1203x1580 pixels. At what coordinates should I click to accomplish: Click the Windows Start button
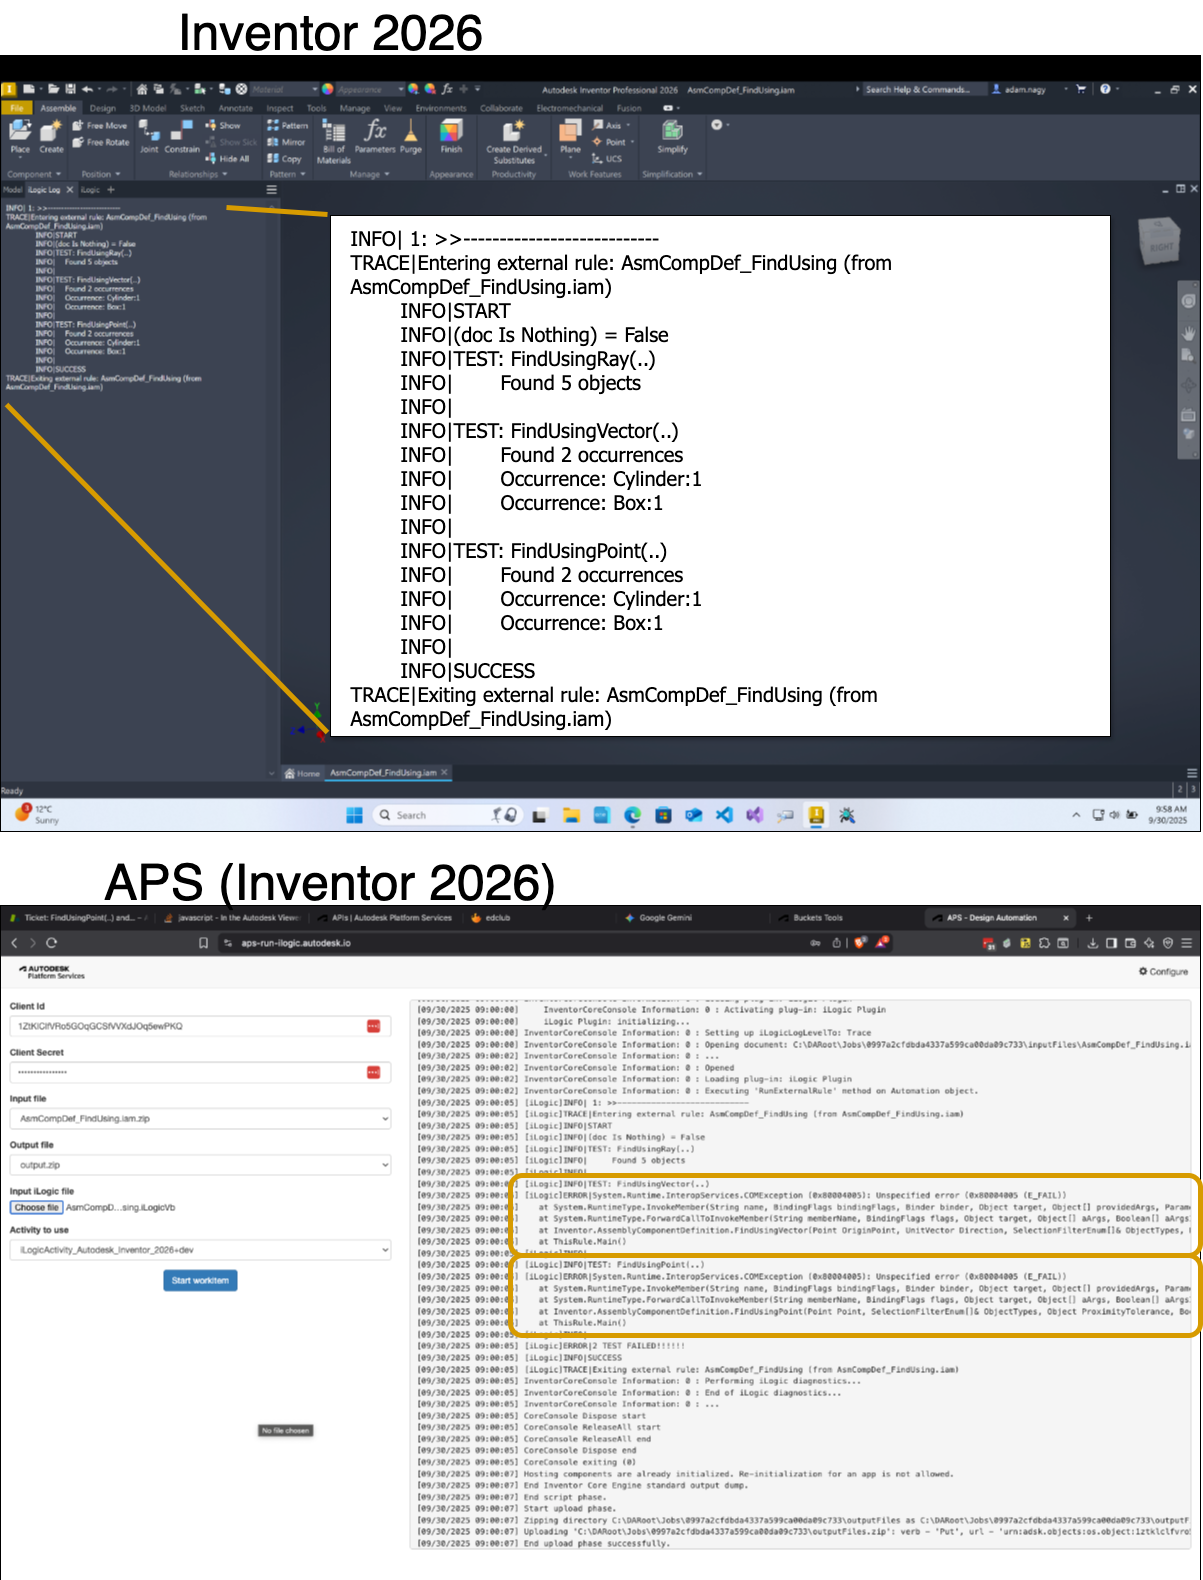[354, 815]
